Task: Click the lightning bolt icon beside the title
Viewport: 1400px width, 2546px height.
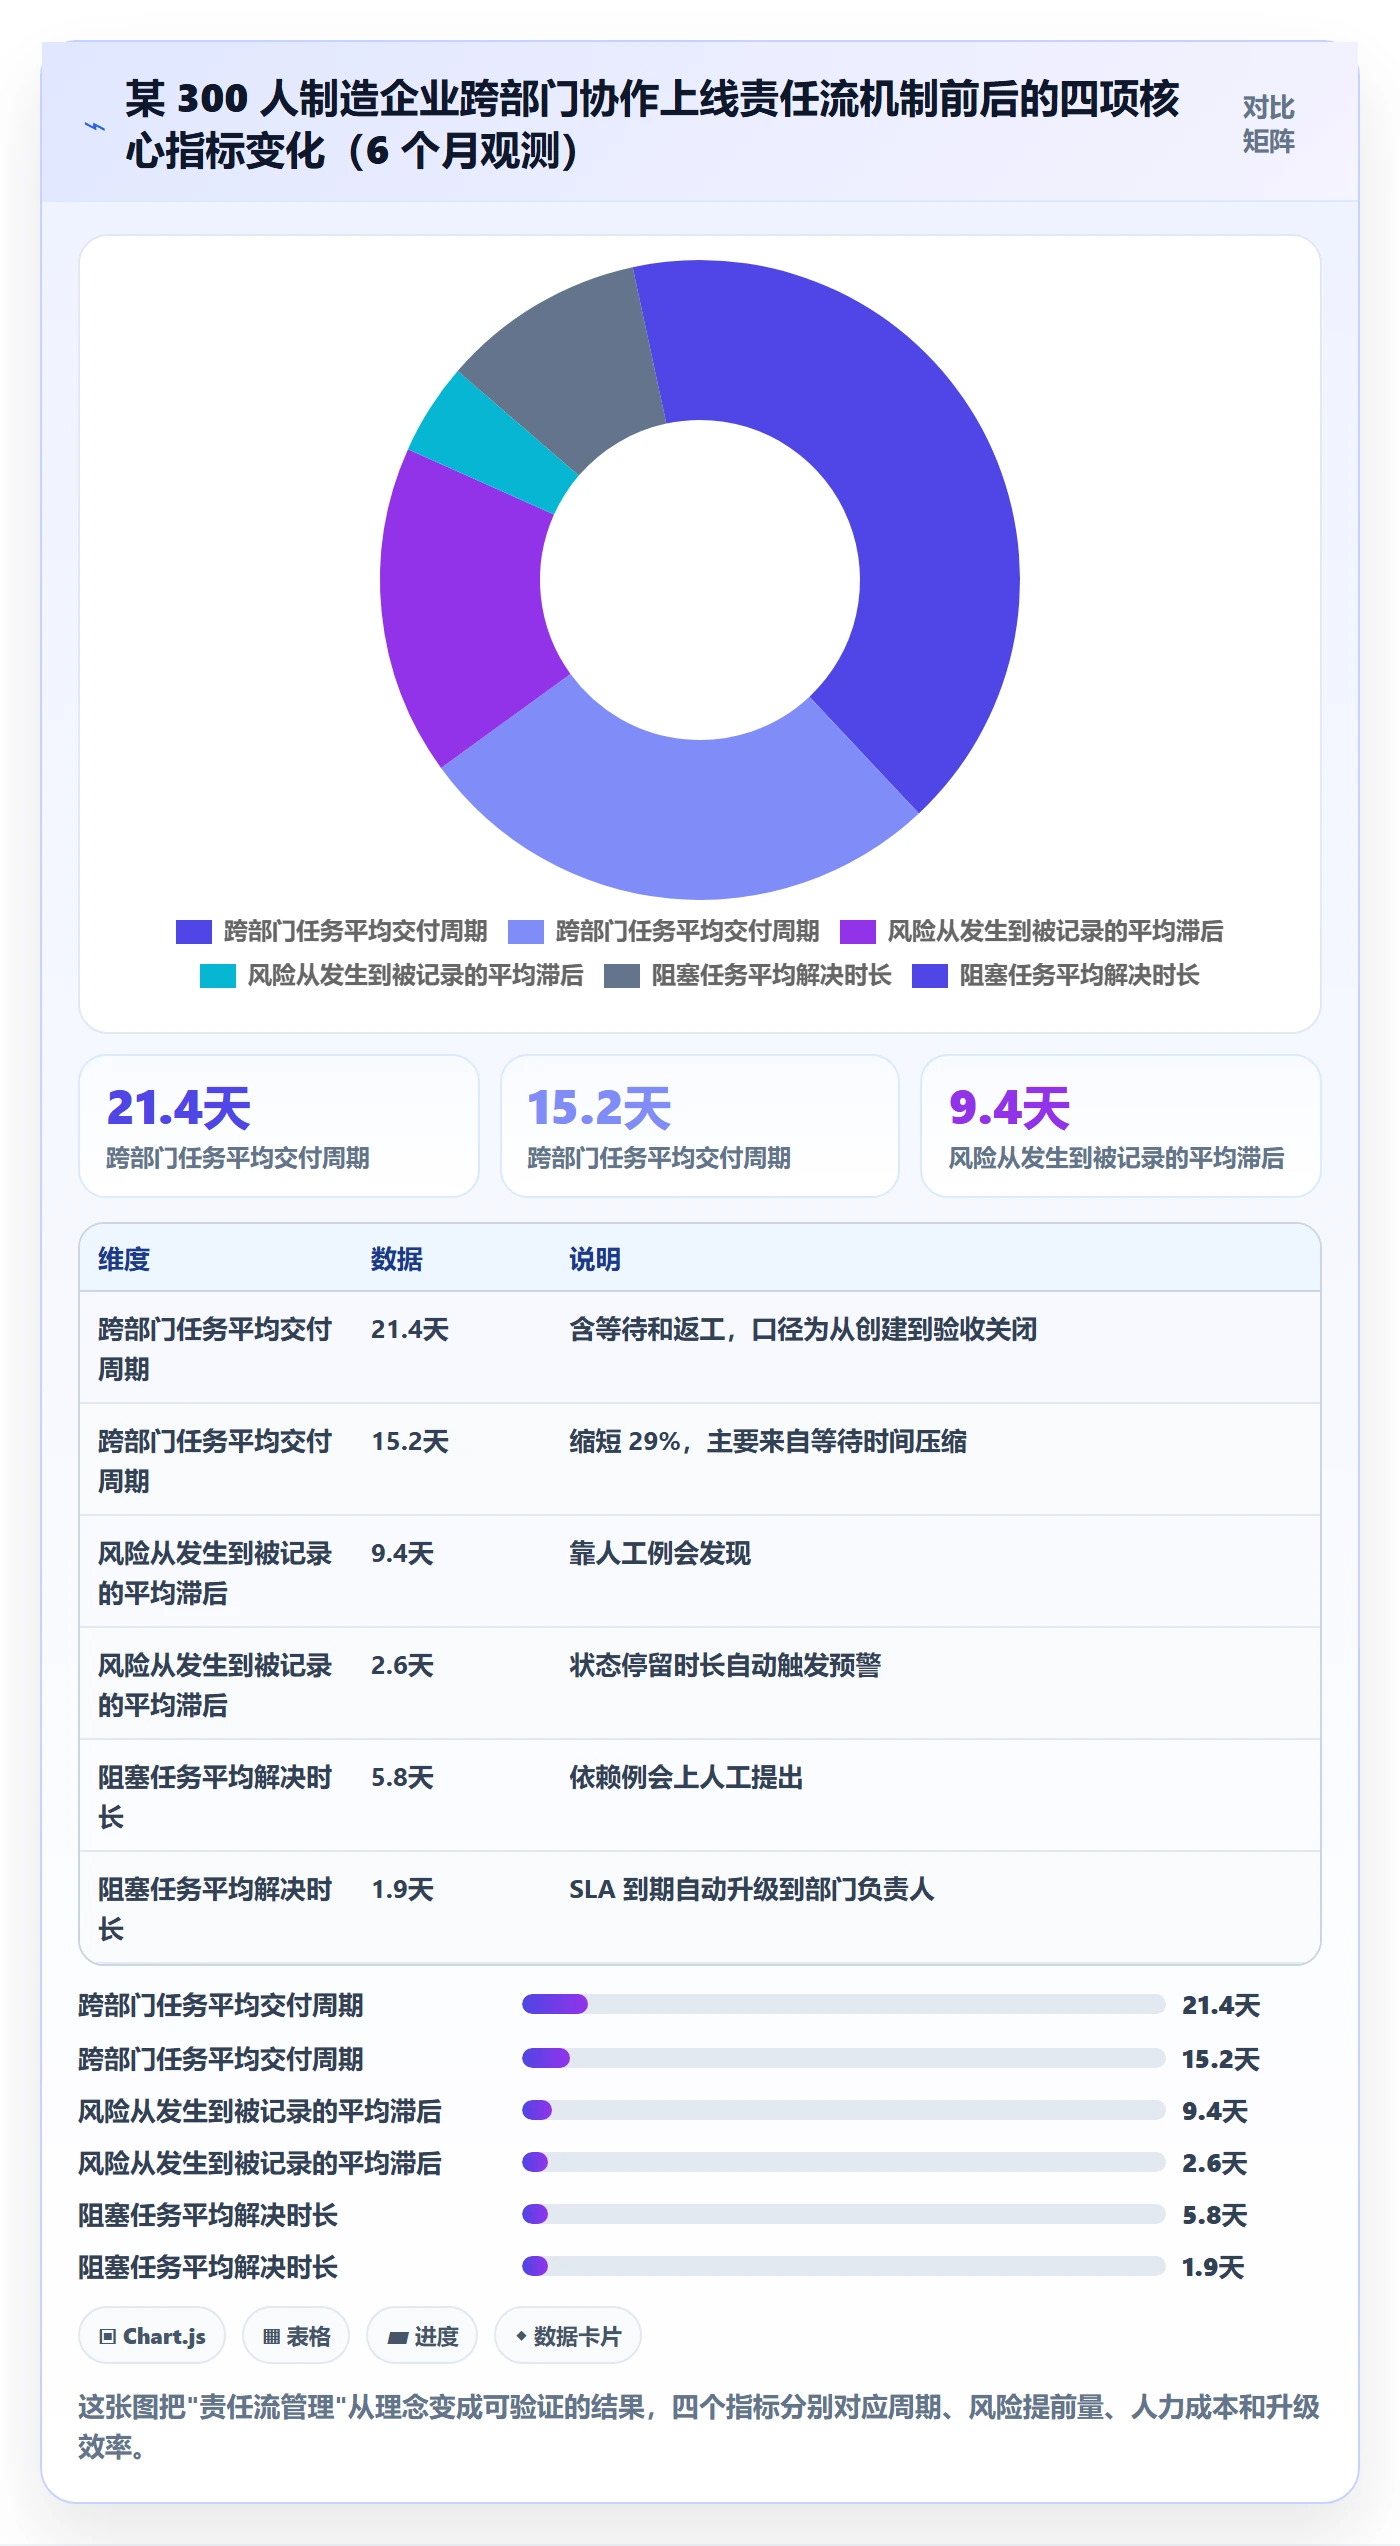Action: [95, 126]
